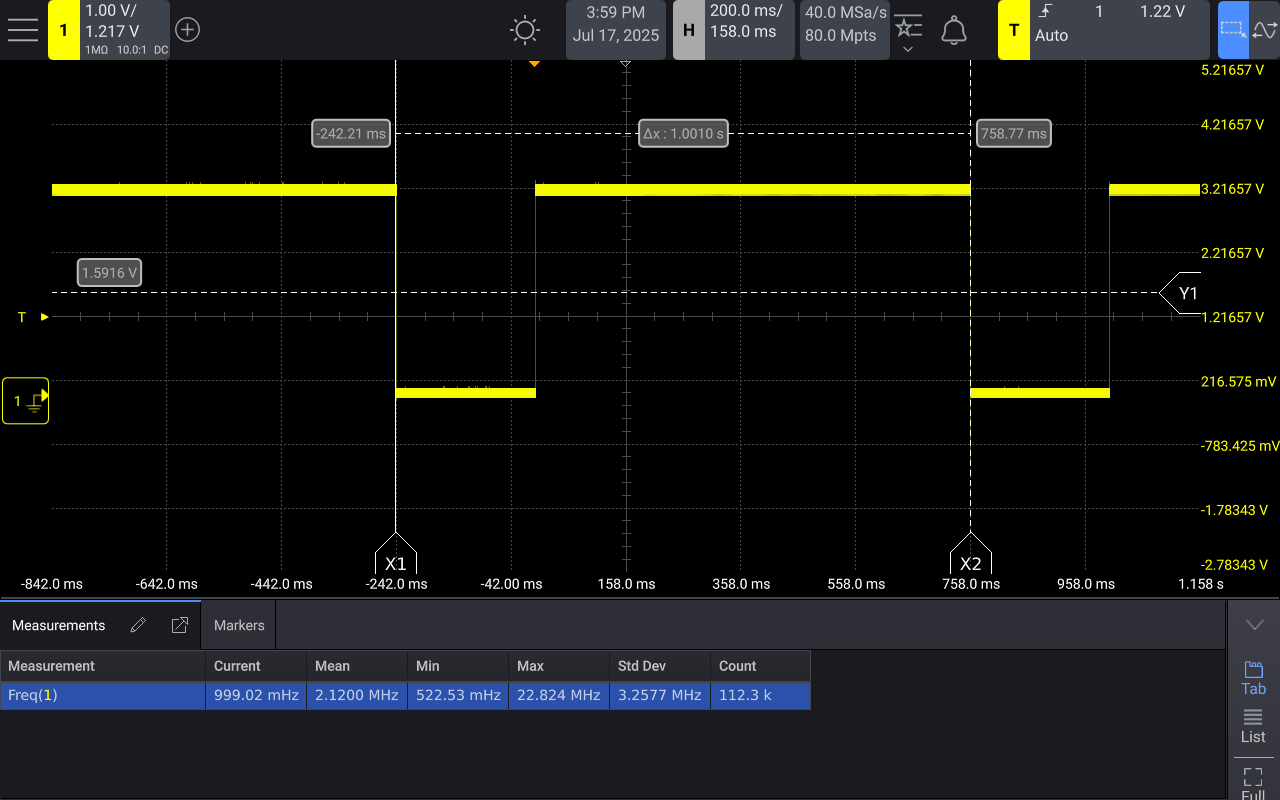
Task: Add a new waveform with the plus icon
Action: tap(187, 29)
